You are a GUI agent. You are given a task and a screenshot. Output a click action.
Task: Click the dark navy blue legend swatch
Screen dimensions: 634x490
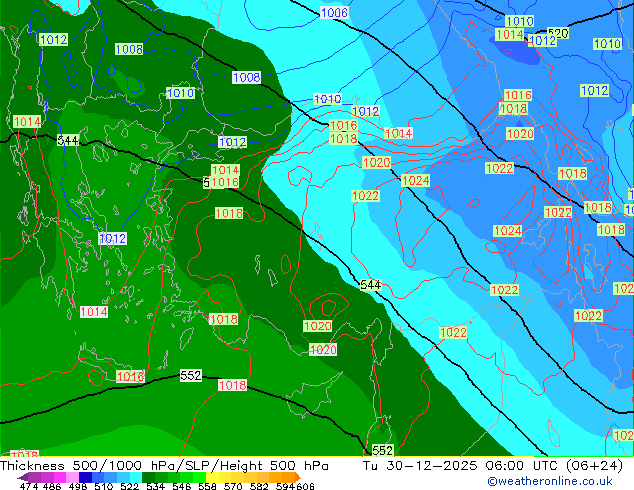85,477
